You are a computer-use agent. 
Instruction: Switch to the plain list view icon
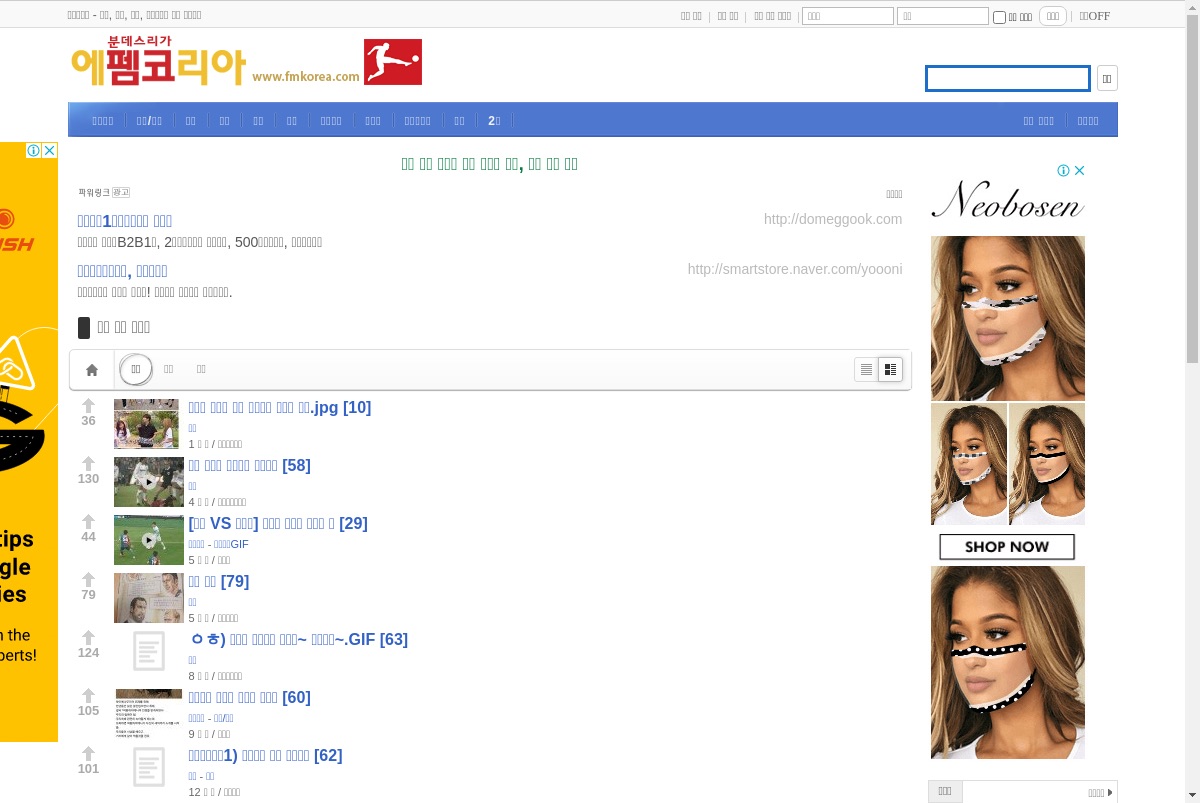click(866, 370)
